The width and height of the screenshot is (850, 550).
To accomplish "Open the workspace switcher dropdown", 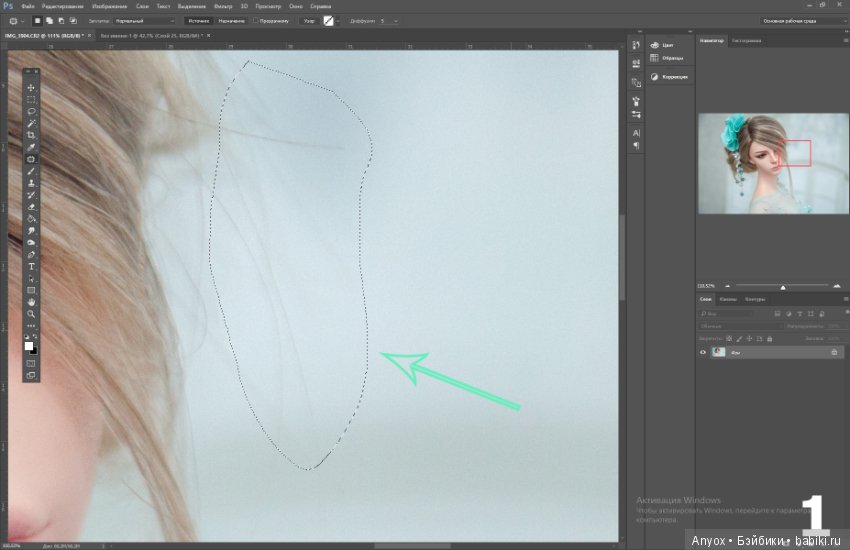I will pos(804,21).
